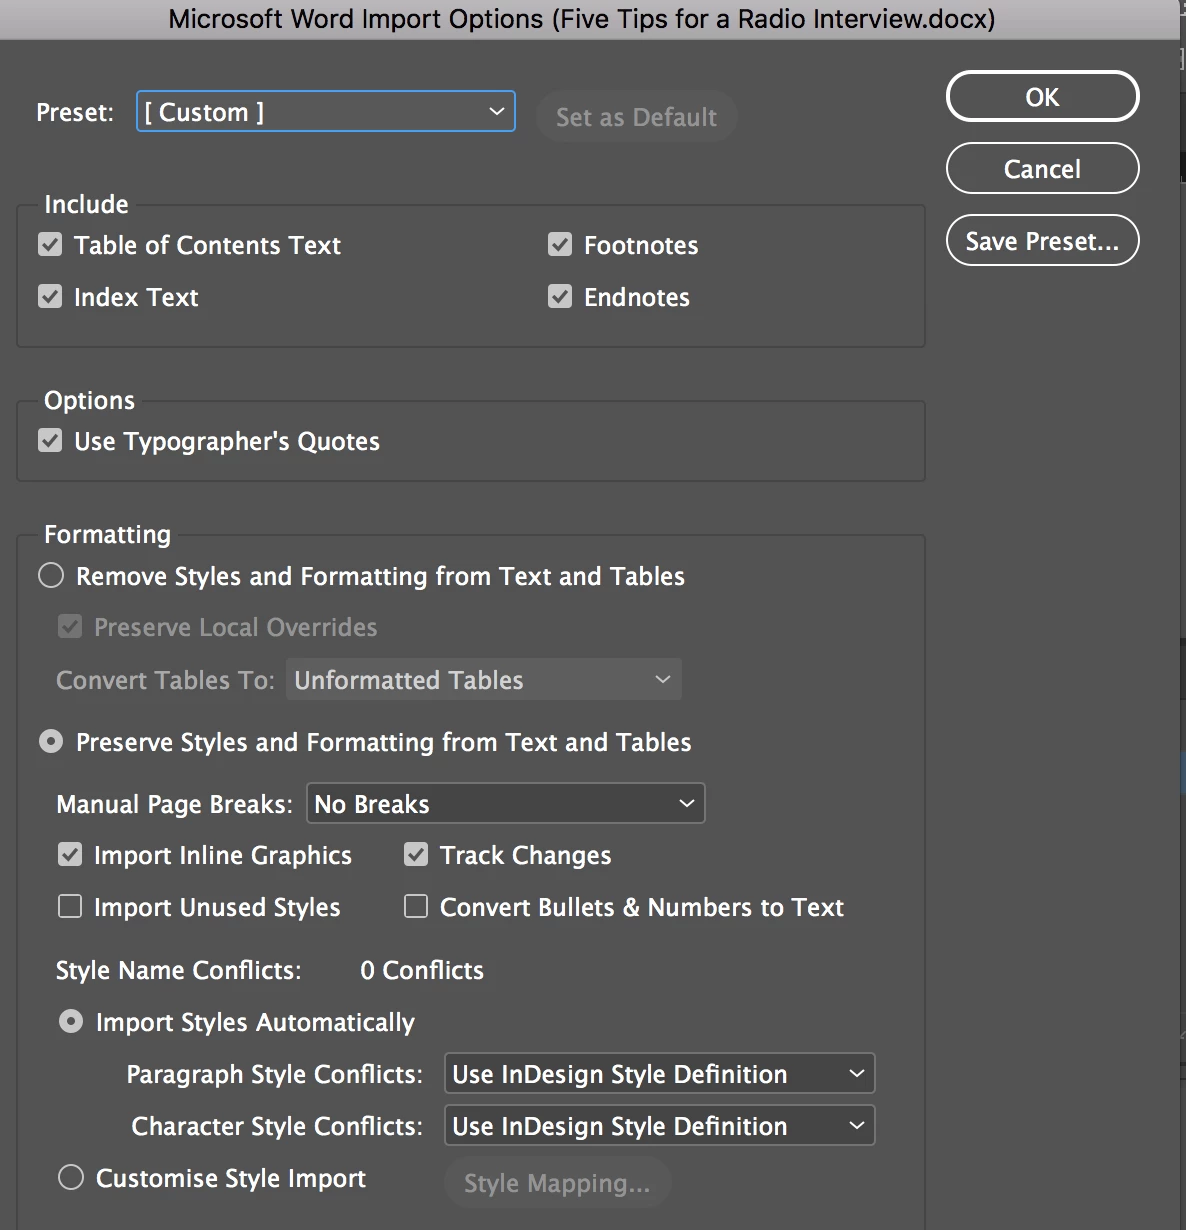Open the Style Mapping dialog button
Image resolution: width=1186 pixels, height=1230 pixels.
[x=557, y=1183]
